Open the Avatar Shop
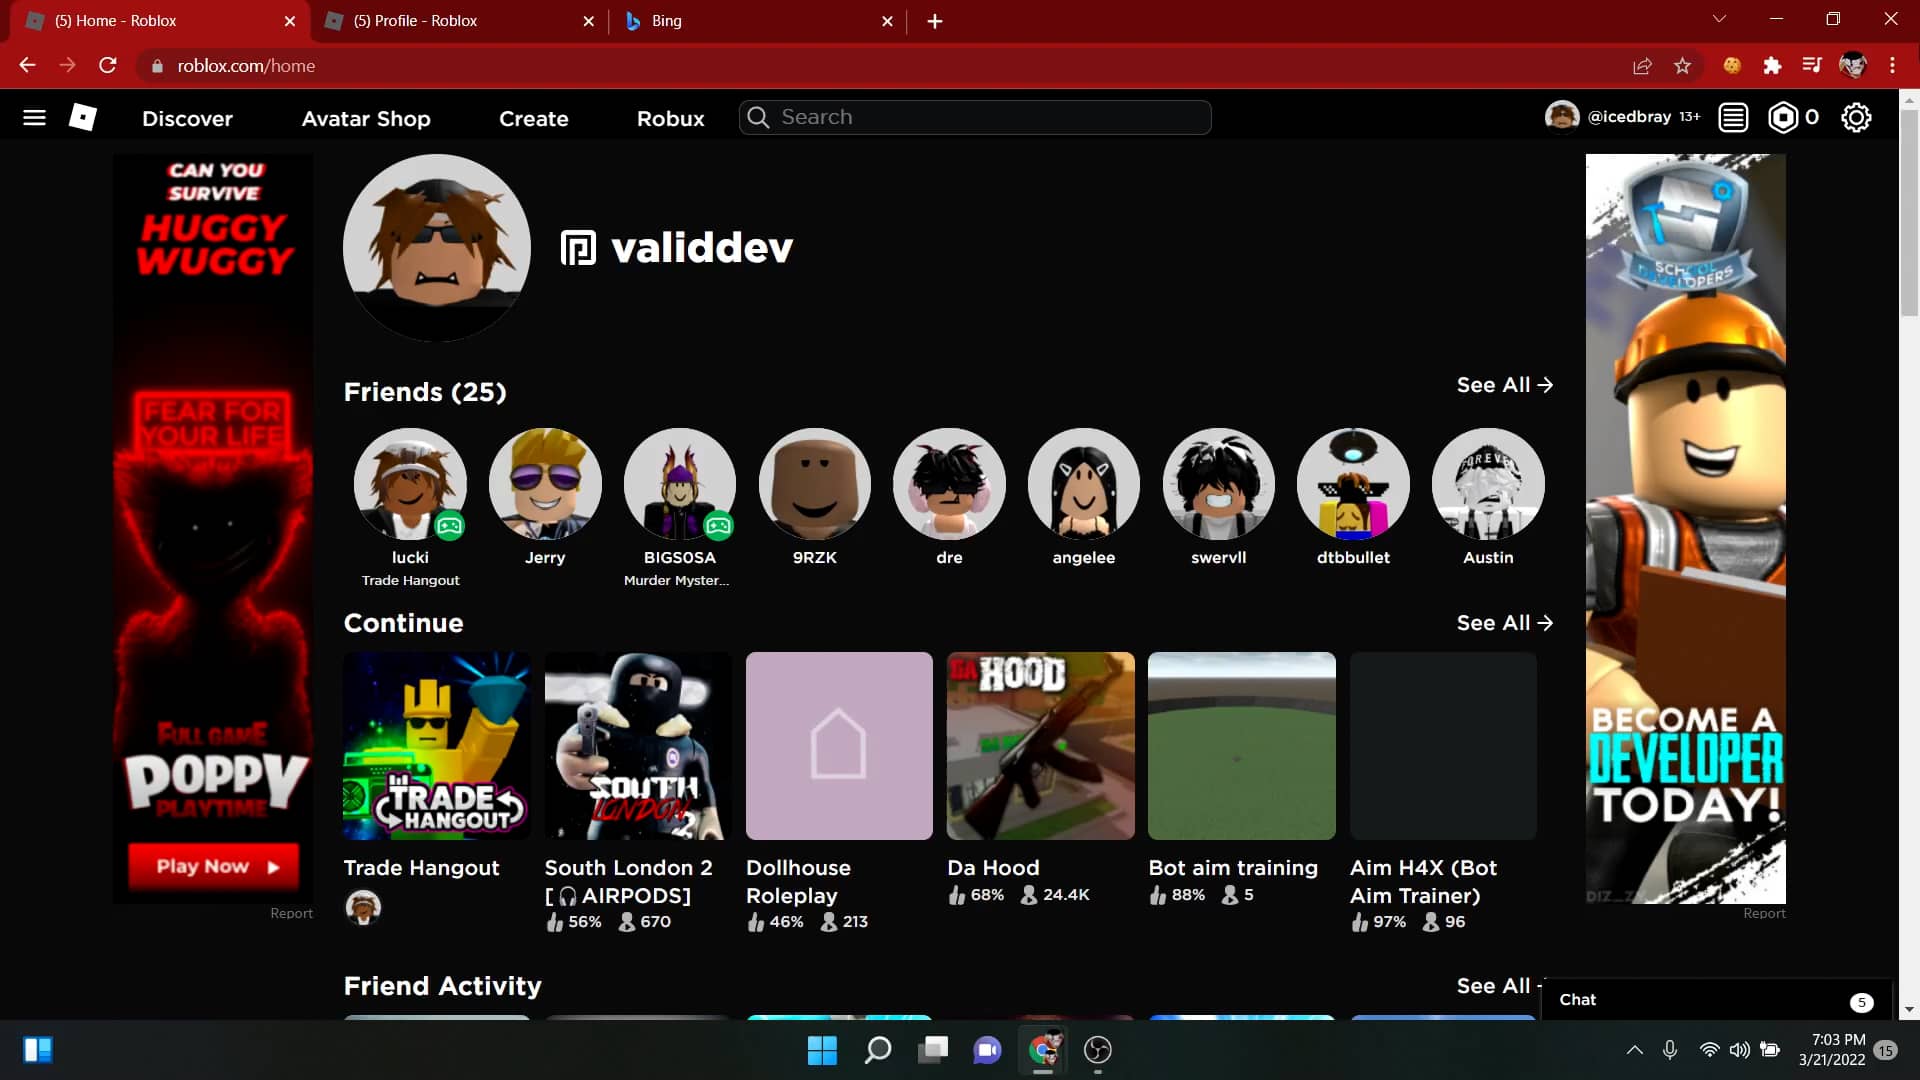 tap(366, 119)
